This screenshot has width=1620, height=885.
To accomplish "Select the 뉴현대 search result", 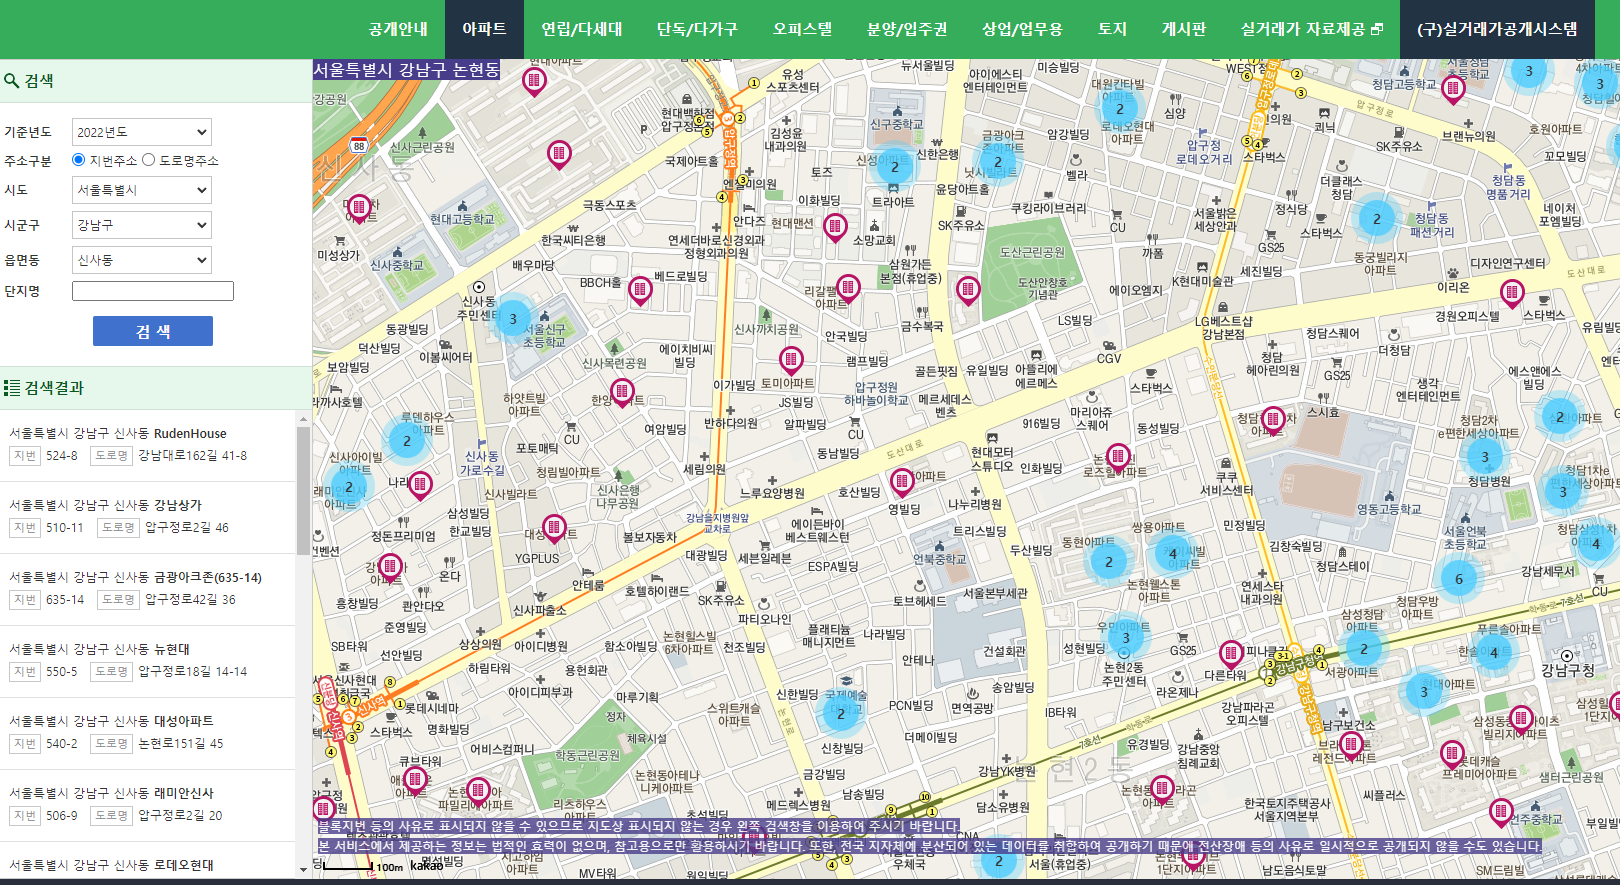I will click(x=148, y=661).
